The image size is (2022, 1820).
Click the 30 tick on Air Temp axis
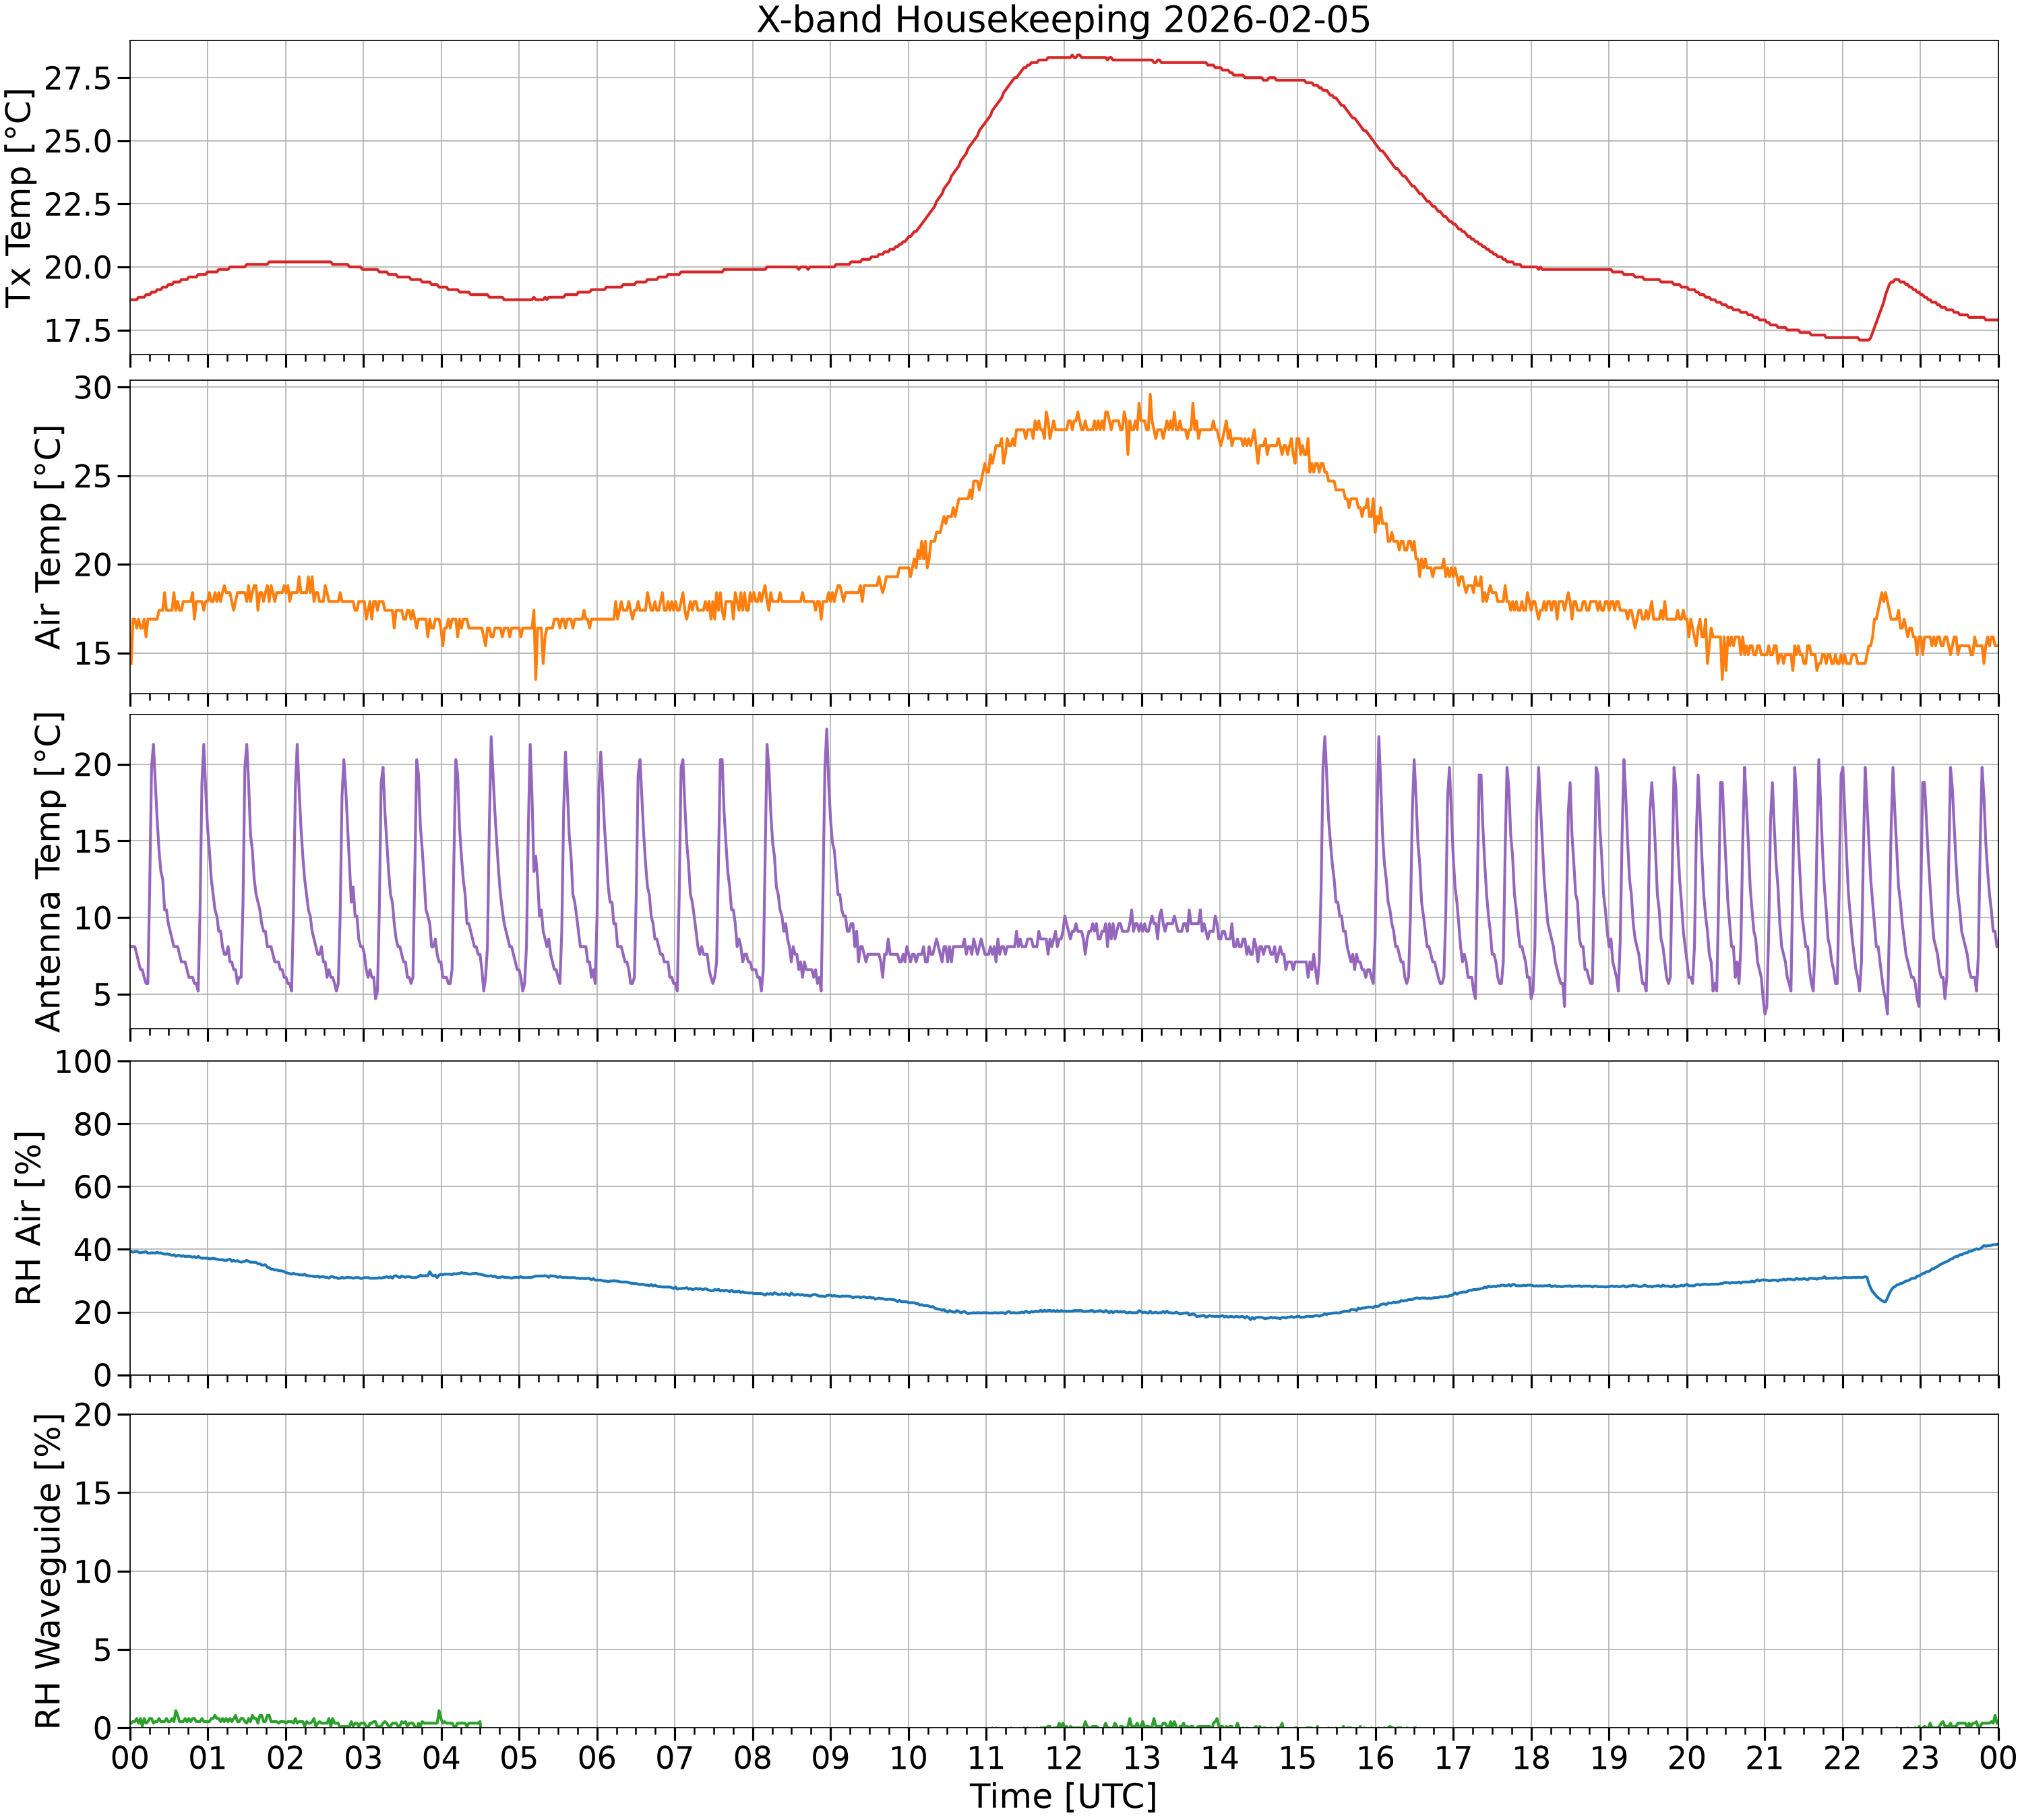tap(94, 387)
